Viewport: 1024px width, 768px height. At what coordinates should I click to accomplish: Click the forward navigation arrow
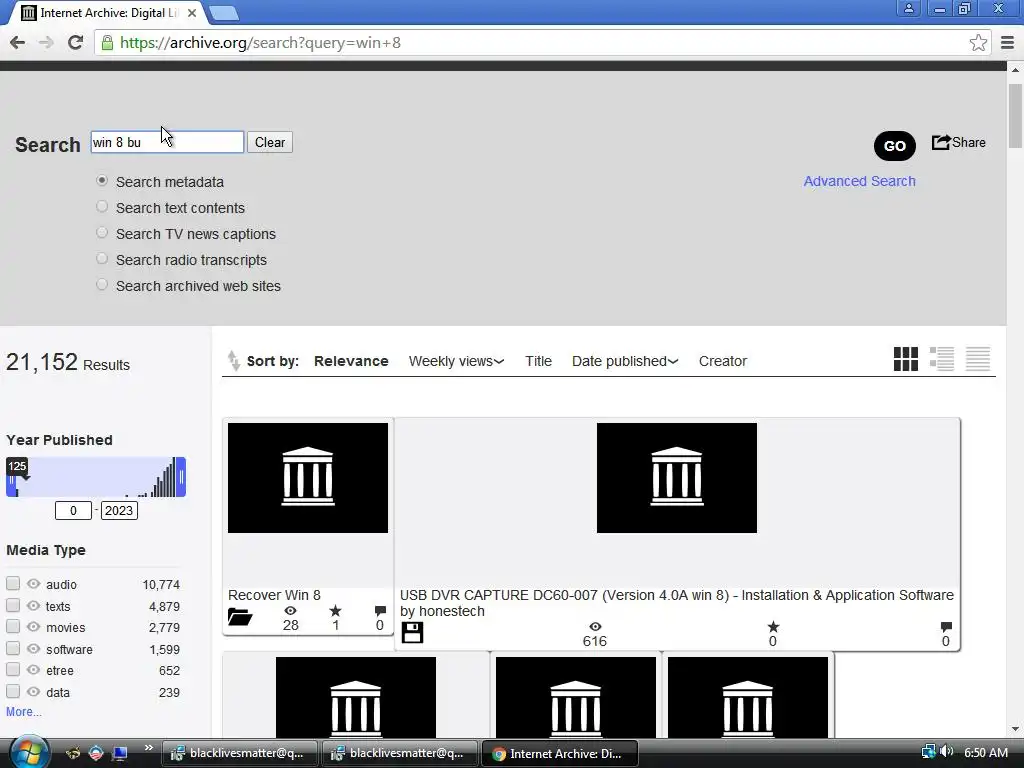46,43
